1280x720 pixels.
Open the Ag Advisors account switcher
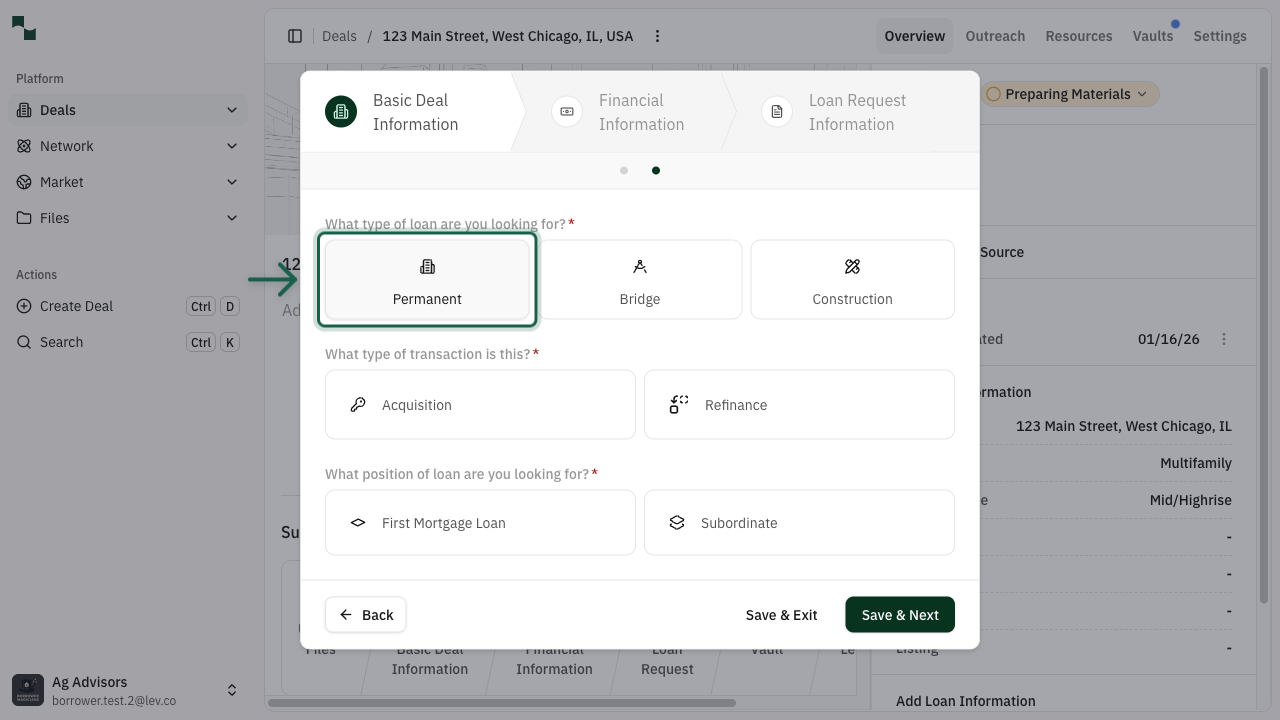[x=232, y=689]
